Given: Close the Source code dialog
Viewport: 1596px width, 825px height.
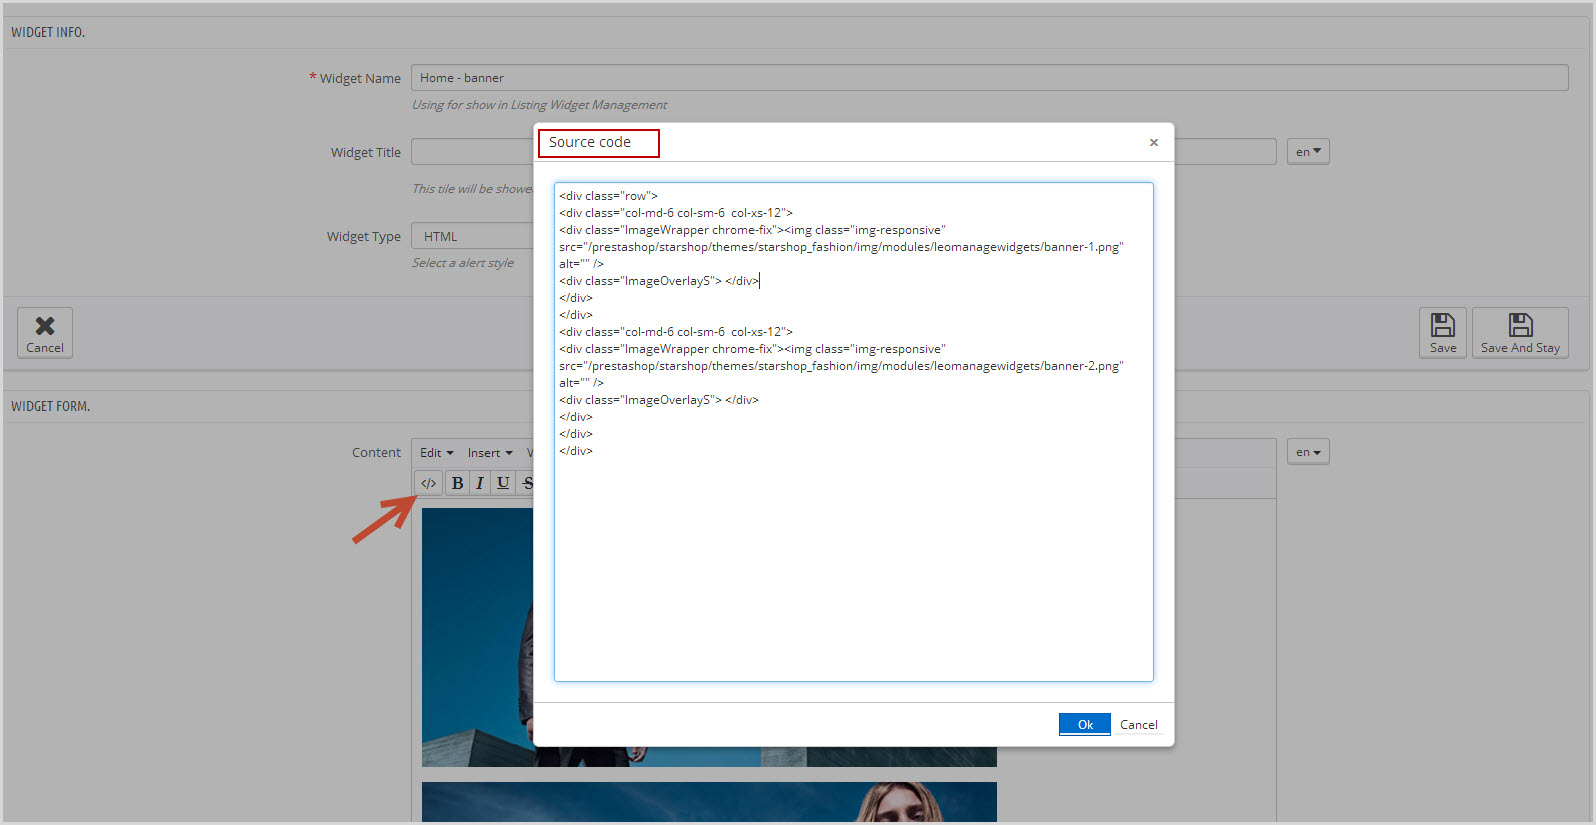Looking at the screenshot, I should coord(1154,142).
